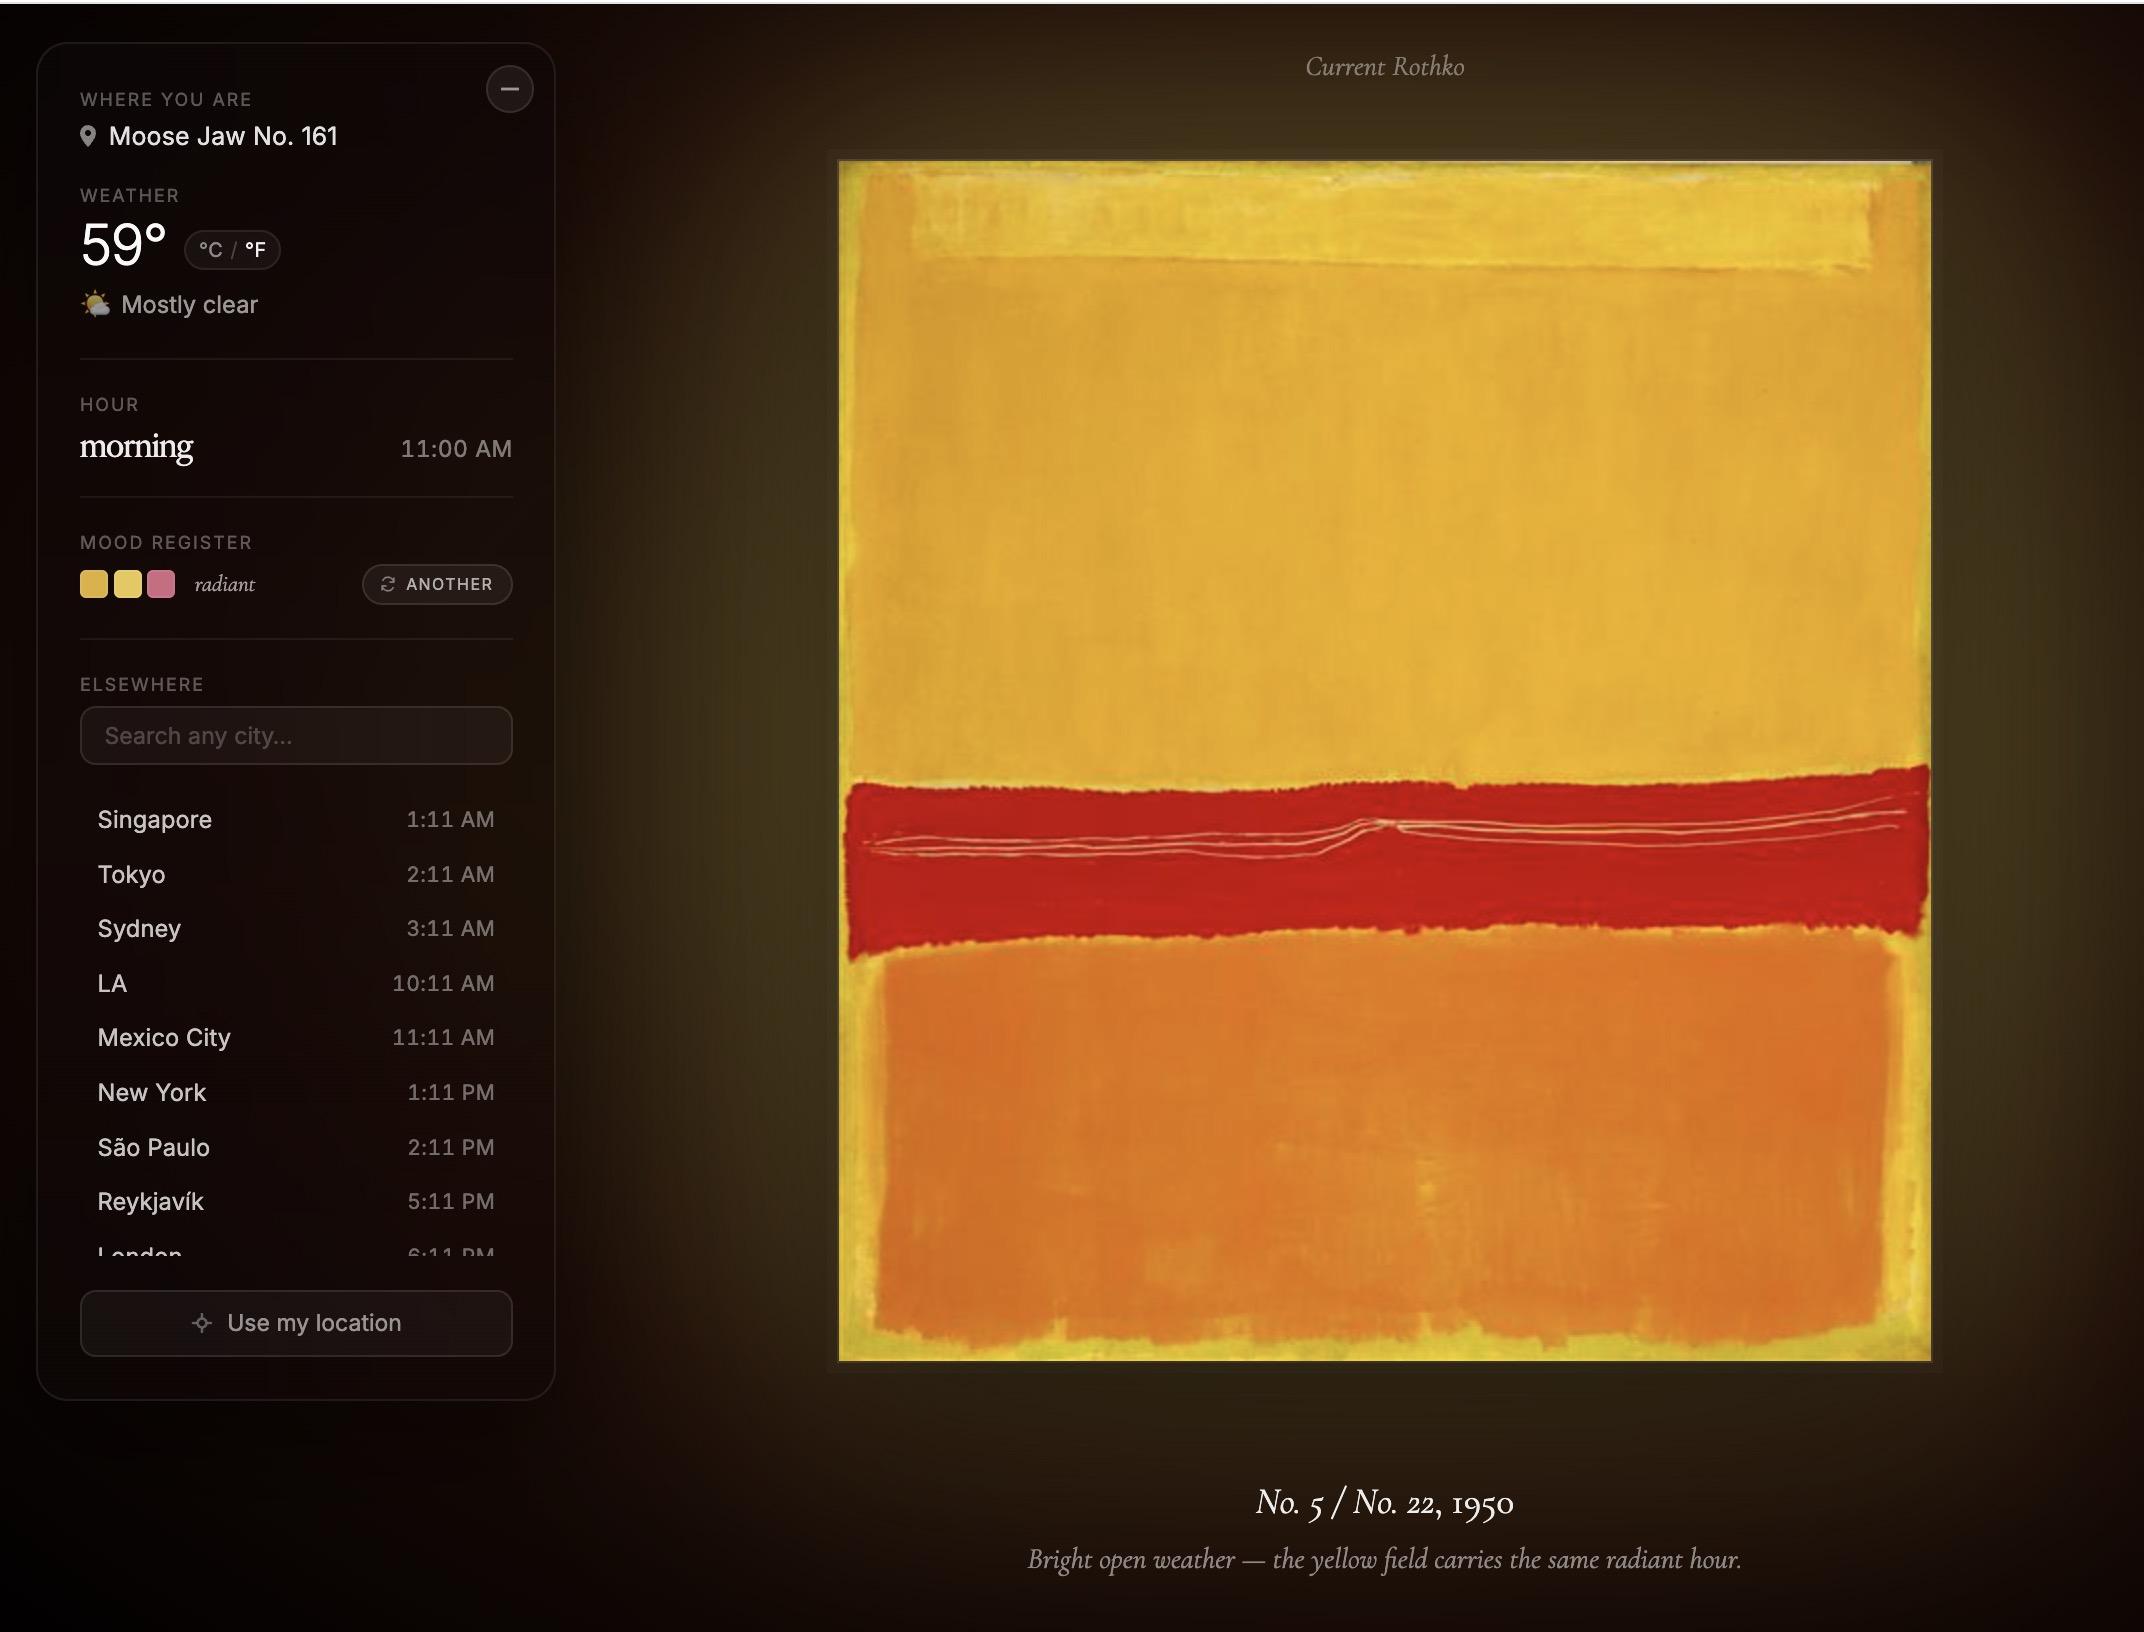2144x1632 pixels.
Task: Click the painting title No. 5 / No. 22, 1950
Action: pos(1385,1502)
